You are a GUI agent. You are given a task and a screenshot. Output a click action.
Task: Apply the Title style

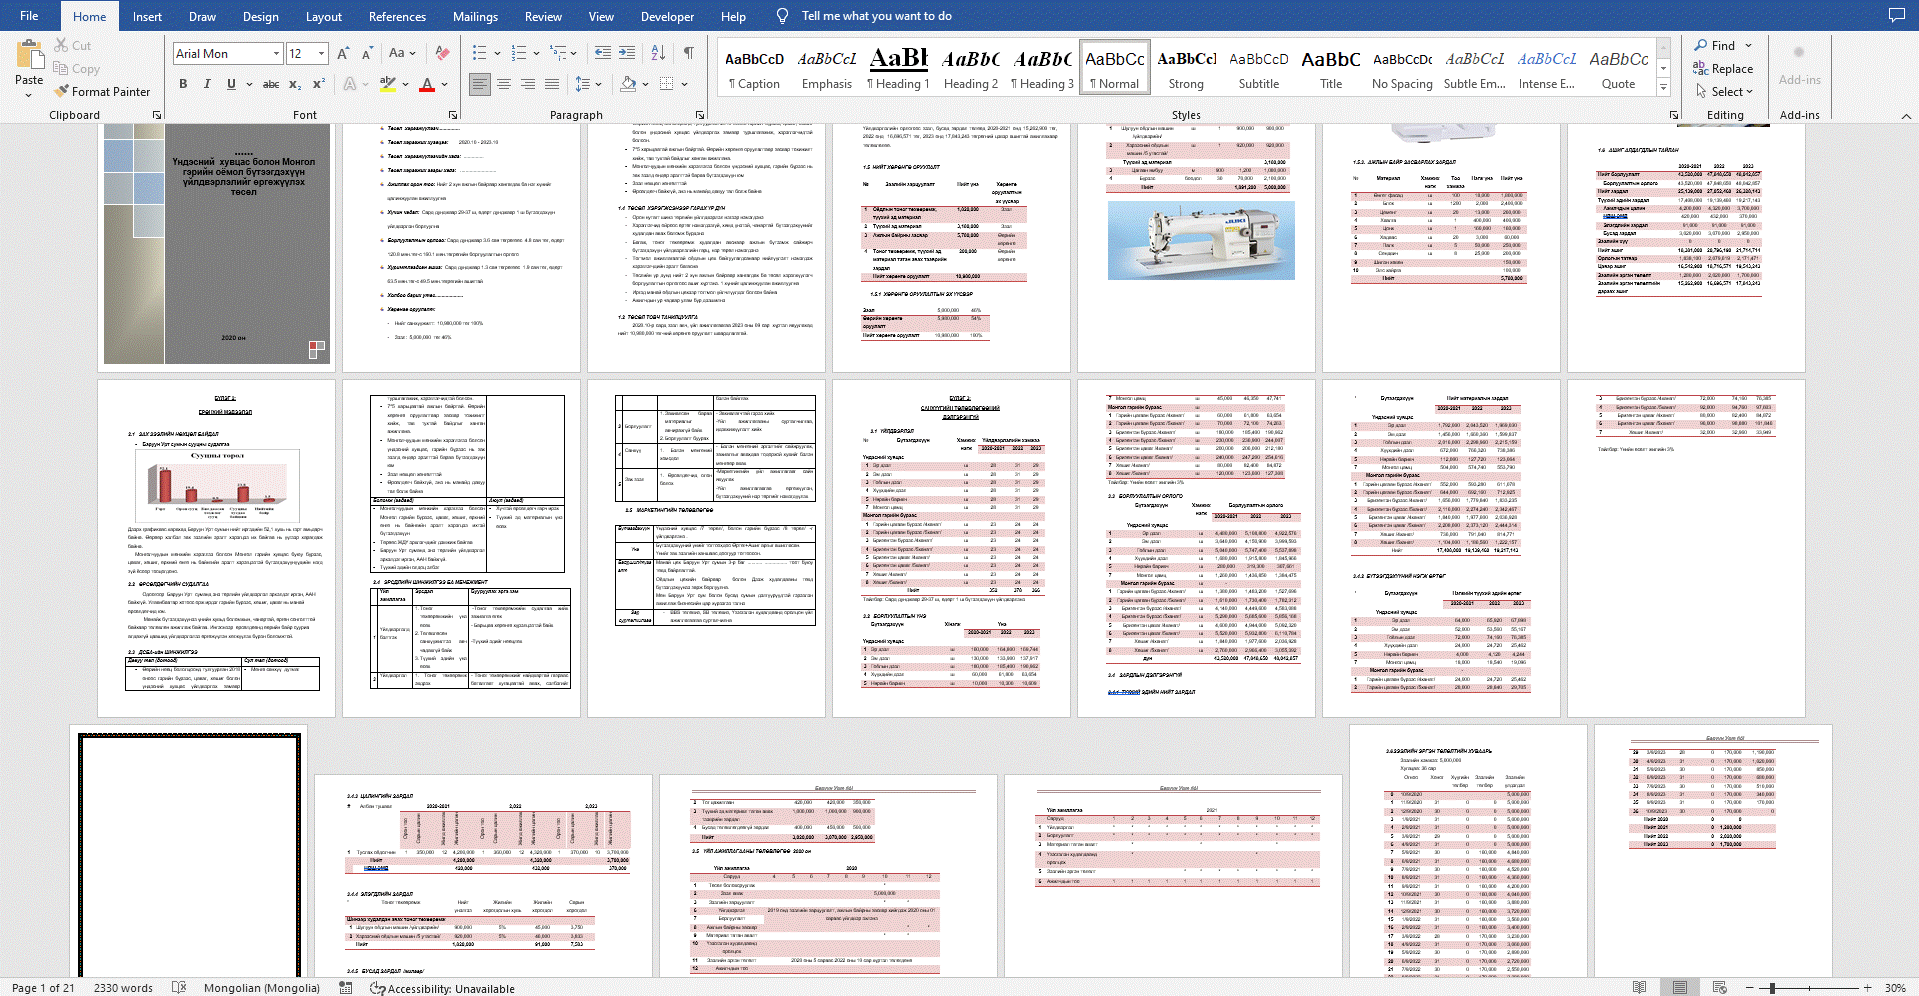tap(1331, 68)
